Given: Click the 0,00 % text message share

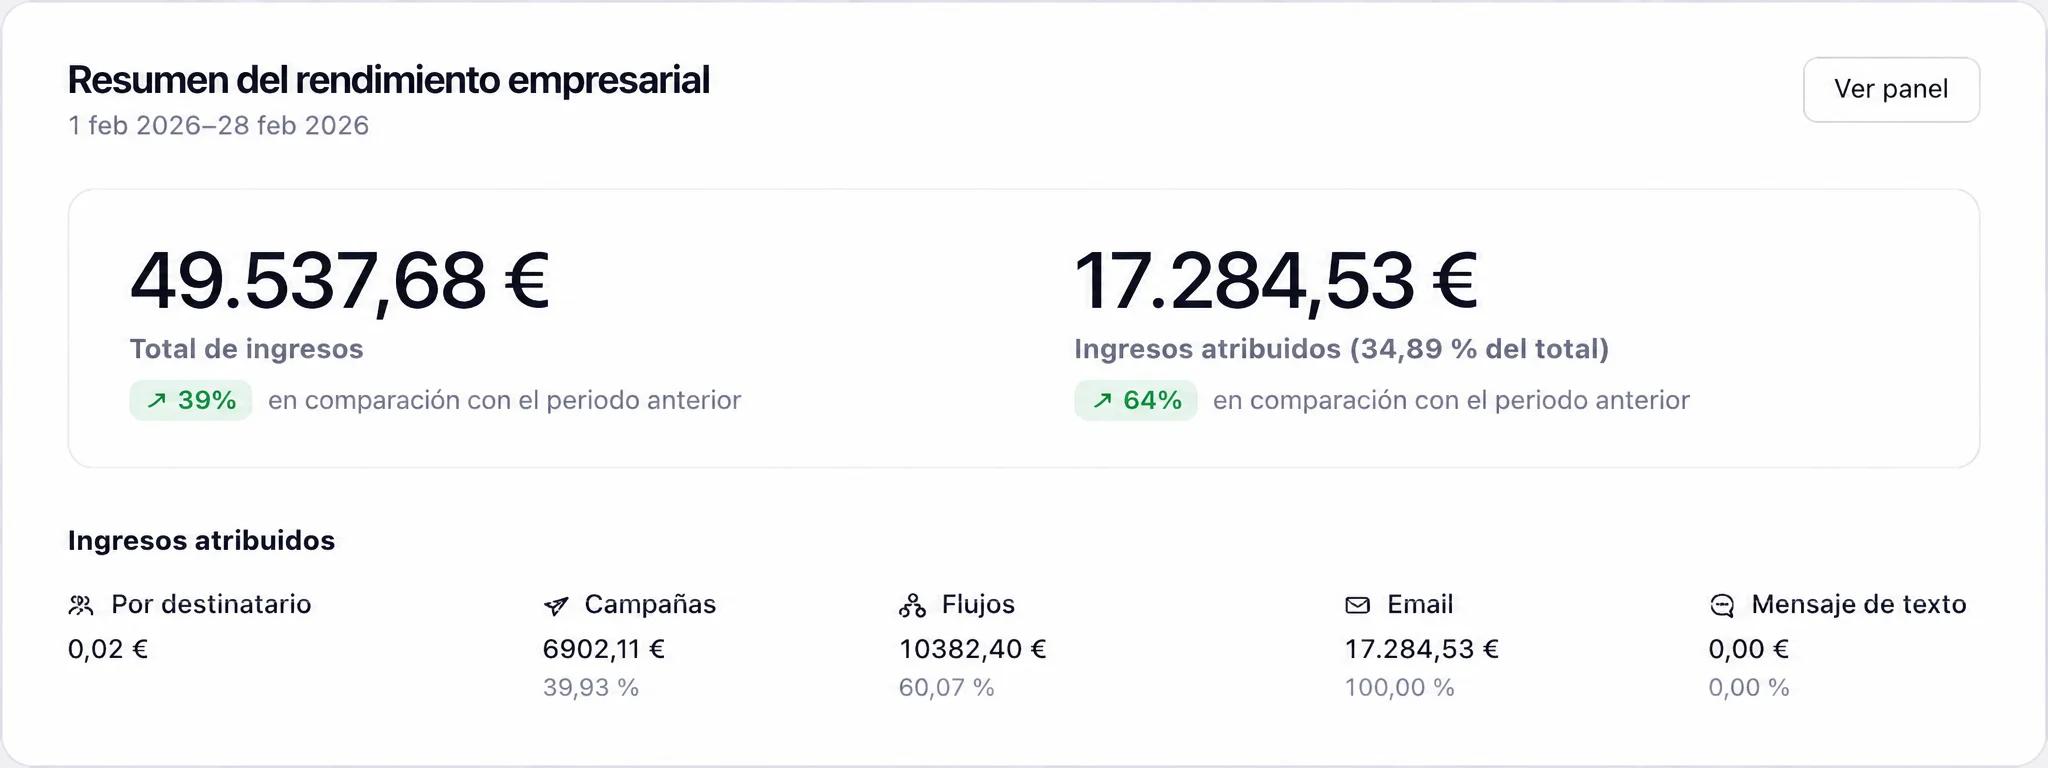Looking at the screenshot, I should (1749, 688).
